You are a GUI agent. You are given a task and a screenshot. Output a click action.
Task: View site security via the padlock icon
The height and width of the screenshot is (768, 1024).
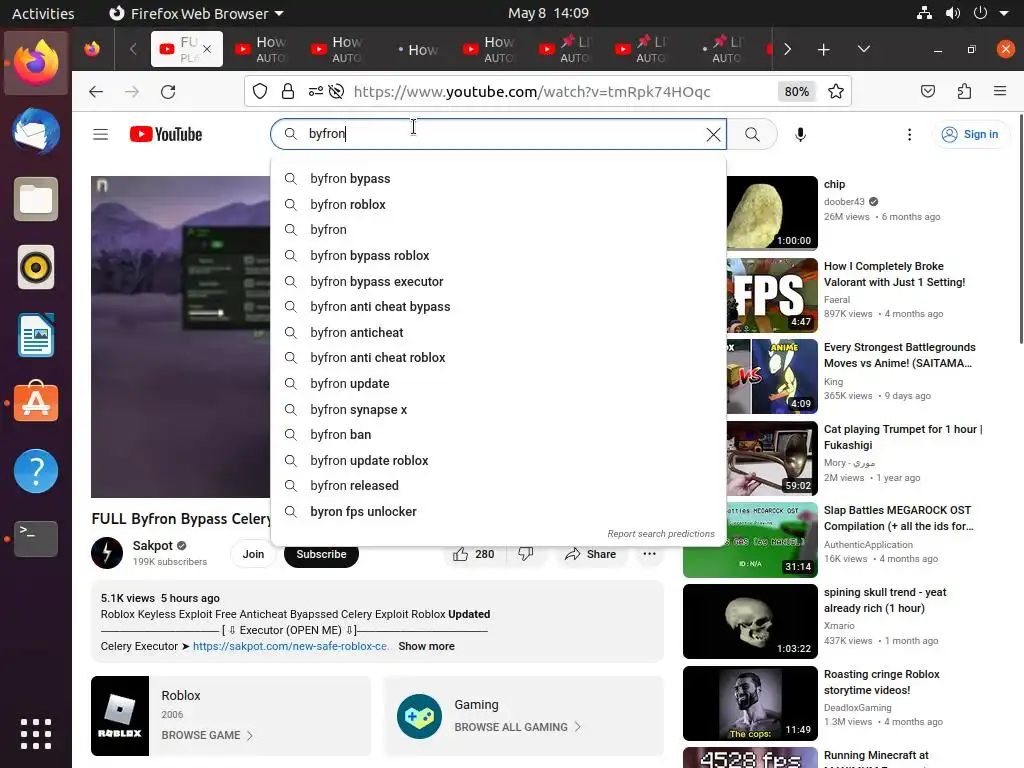287,91
